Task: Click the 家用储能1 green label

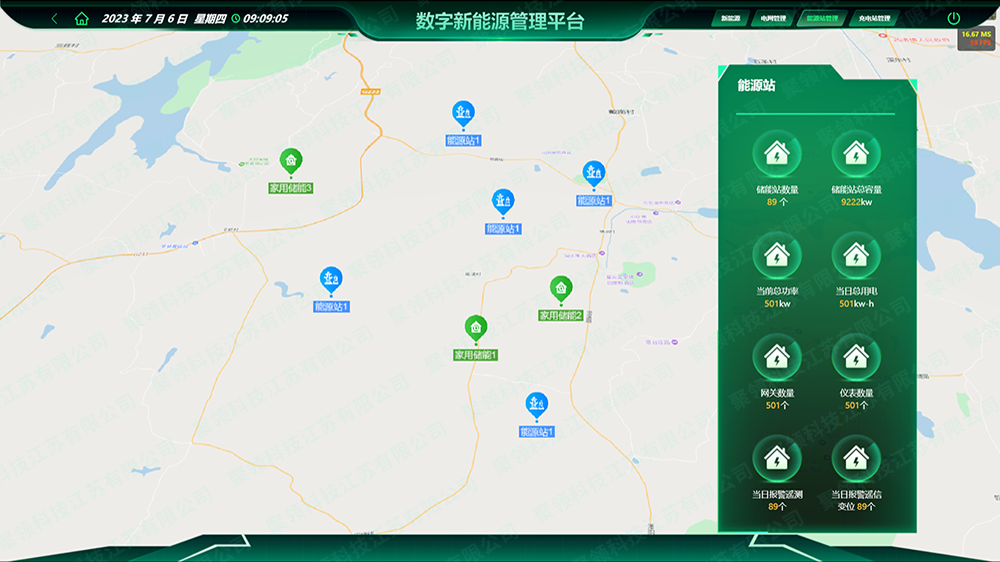Action: click(475, 355)
